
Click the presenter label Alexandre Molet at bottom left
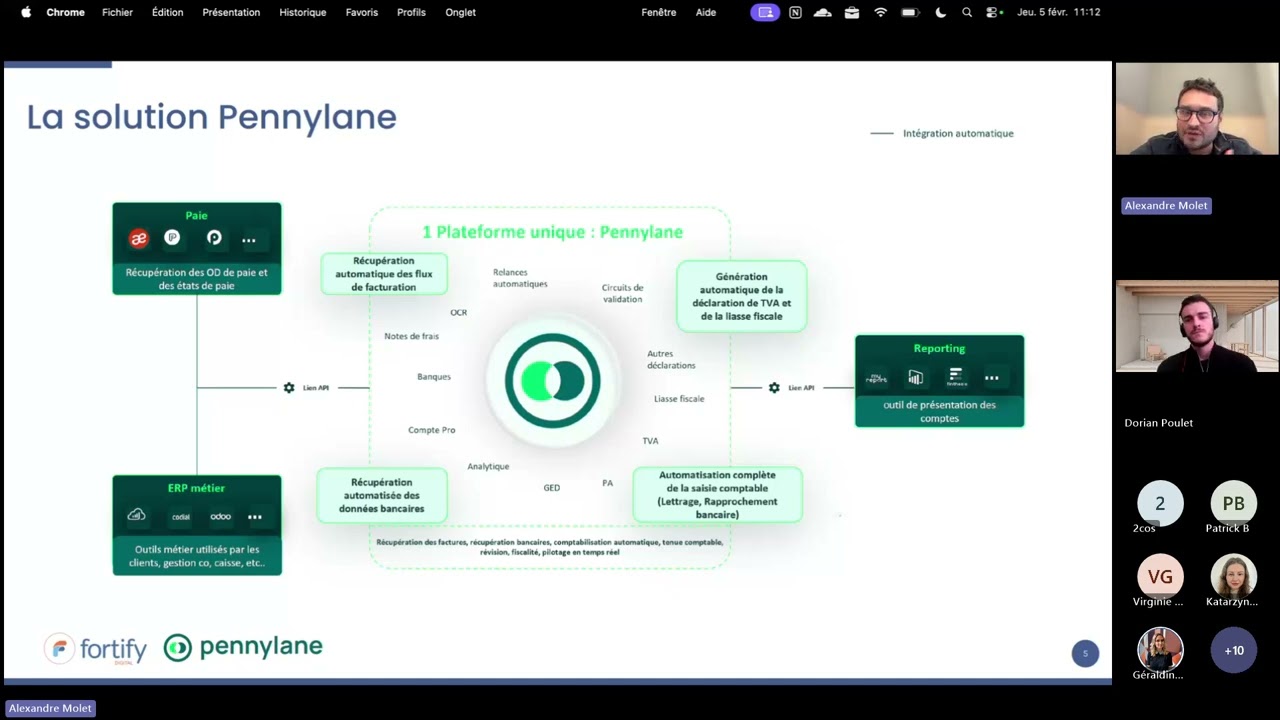(50, 708)
